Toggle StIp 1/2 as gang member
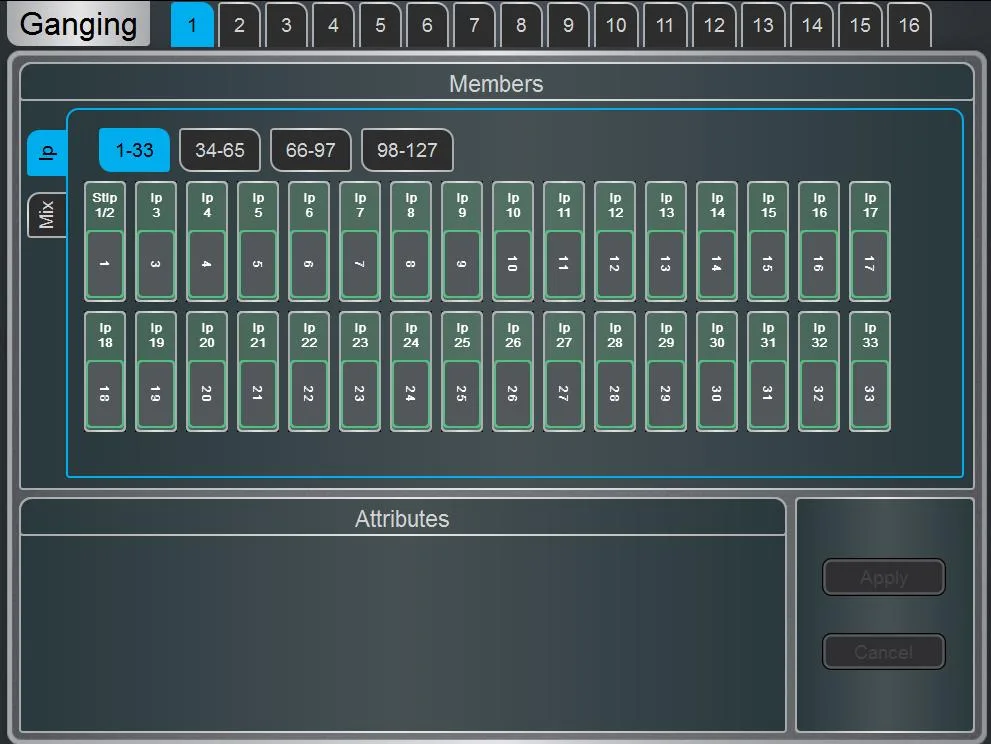Image resolution: width=991 pixels, height=744 pixels. (x=105, y=241)
